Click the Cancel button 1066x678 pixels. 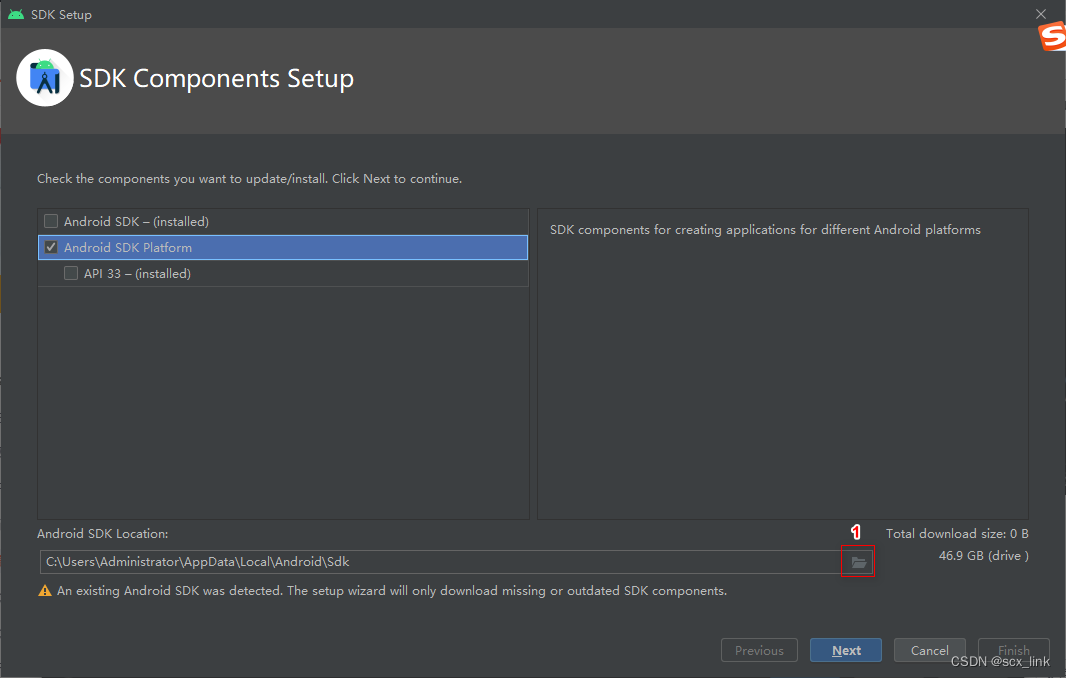[x=929, y=650]
